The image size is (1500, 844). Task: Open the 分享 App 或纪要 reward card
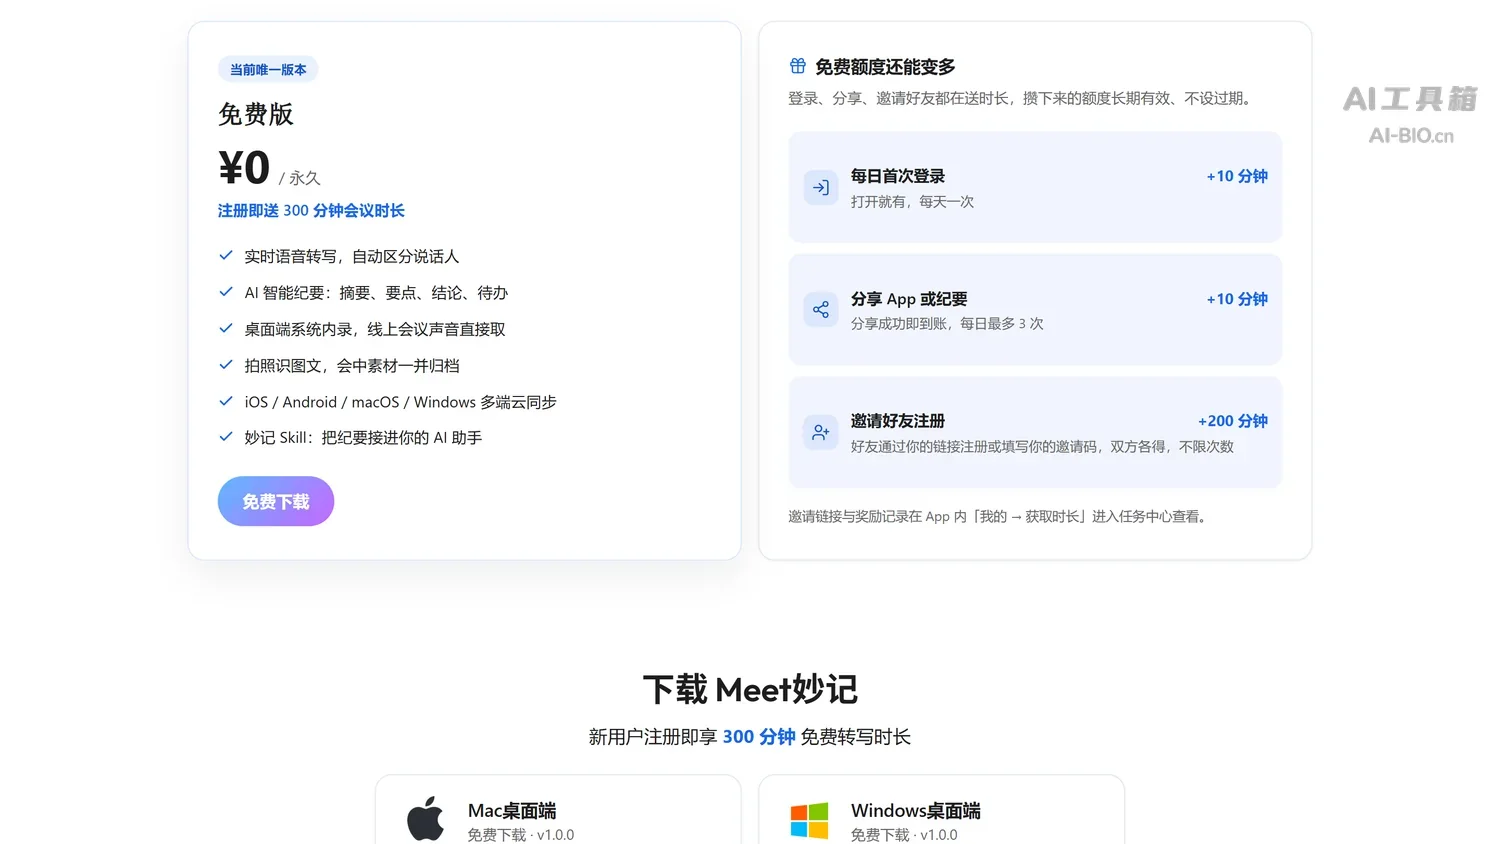click(x=1035, y=310)
